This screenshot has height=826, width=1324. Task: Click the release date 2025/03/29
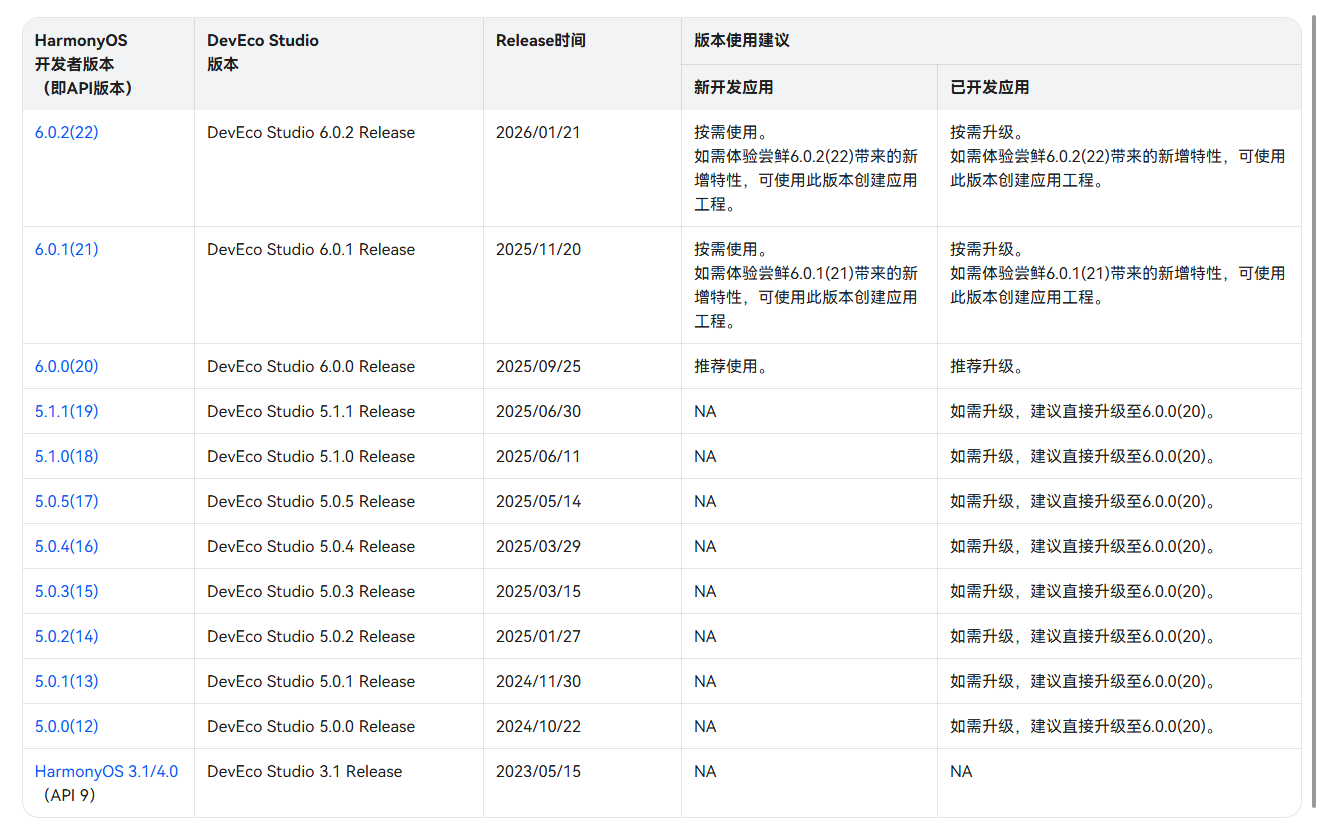click(x=538, y=546)
